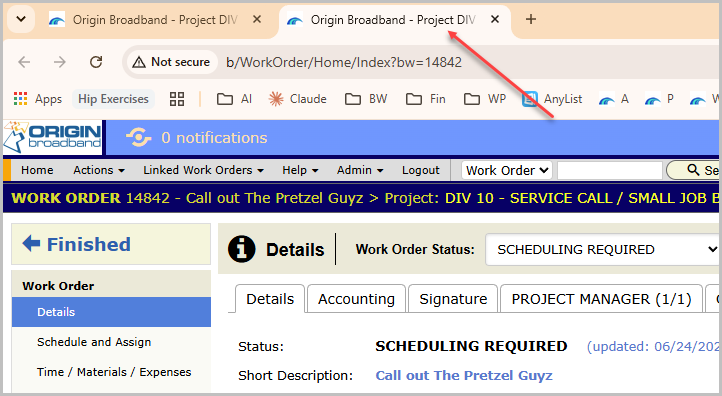Open the Origin bookmark labeled A
Viewport: 722px width, 396px height.
coord(614,99)
